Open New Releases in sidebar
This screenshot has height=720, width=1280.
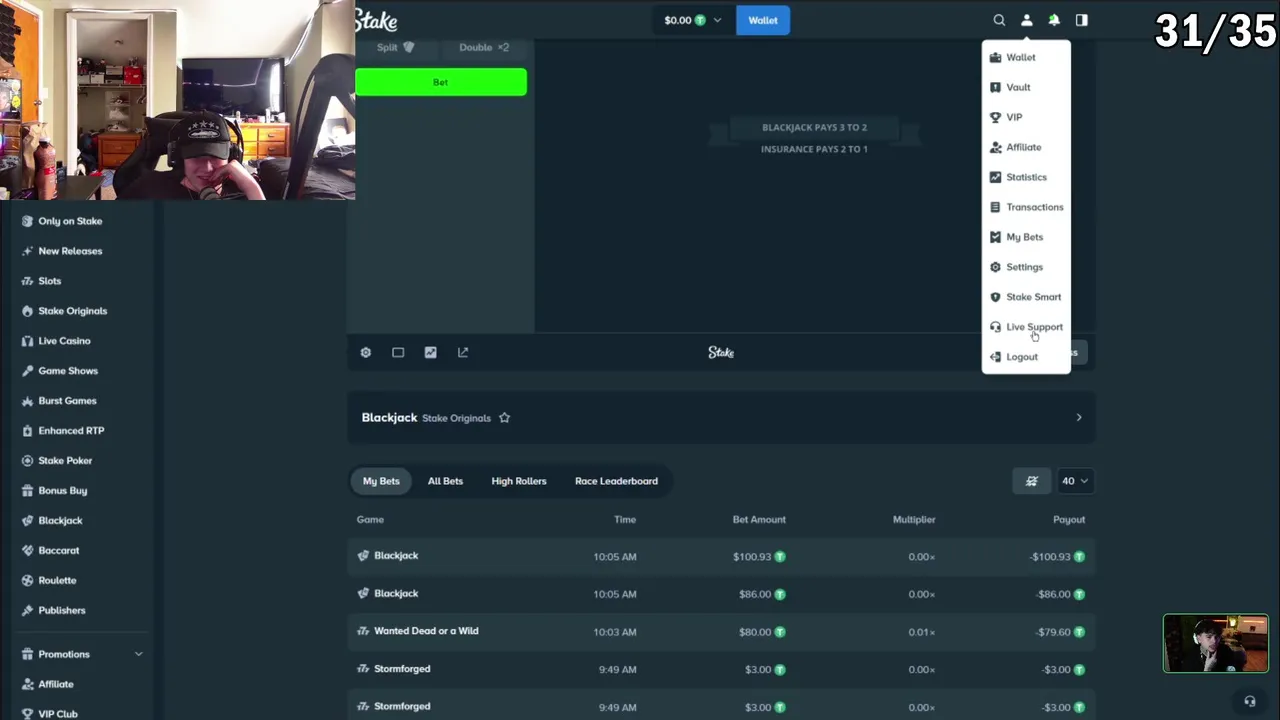pos(70,251)
